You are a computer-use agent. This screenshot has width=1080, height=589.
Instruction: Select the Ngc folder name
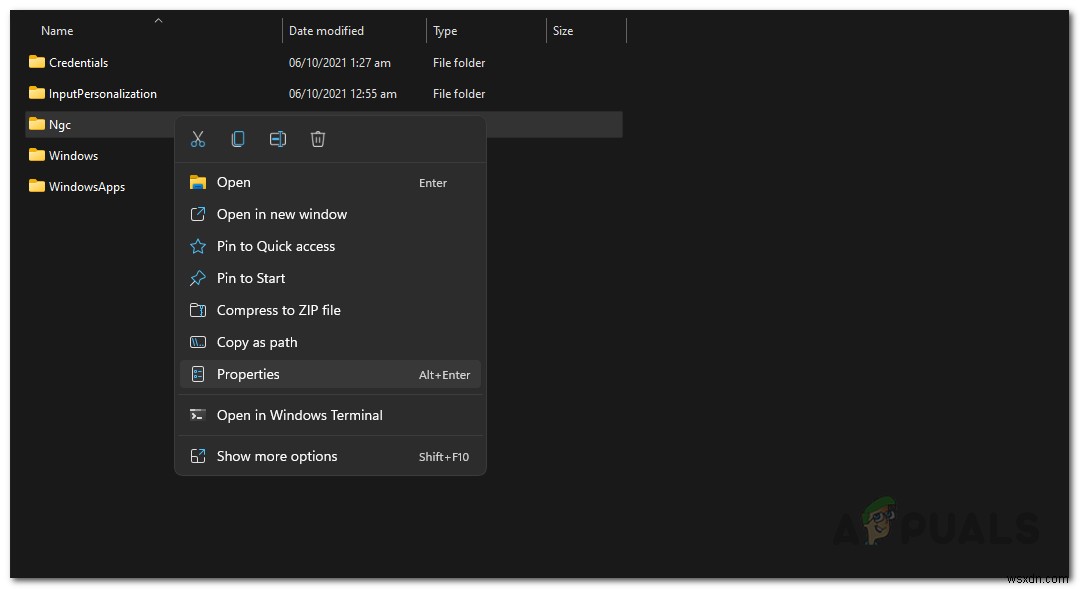pos(60,125)
